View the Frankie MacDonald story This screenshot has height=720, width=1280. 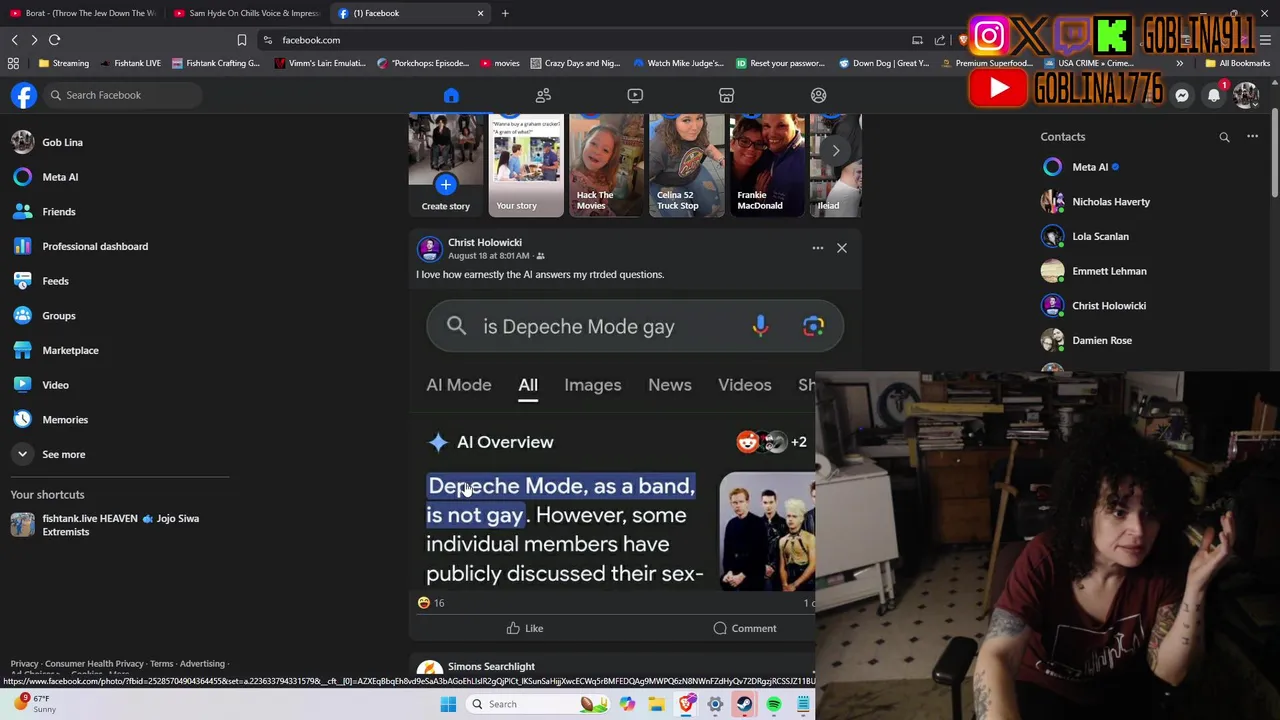pyautogui.click(x=767, y=165)
